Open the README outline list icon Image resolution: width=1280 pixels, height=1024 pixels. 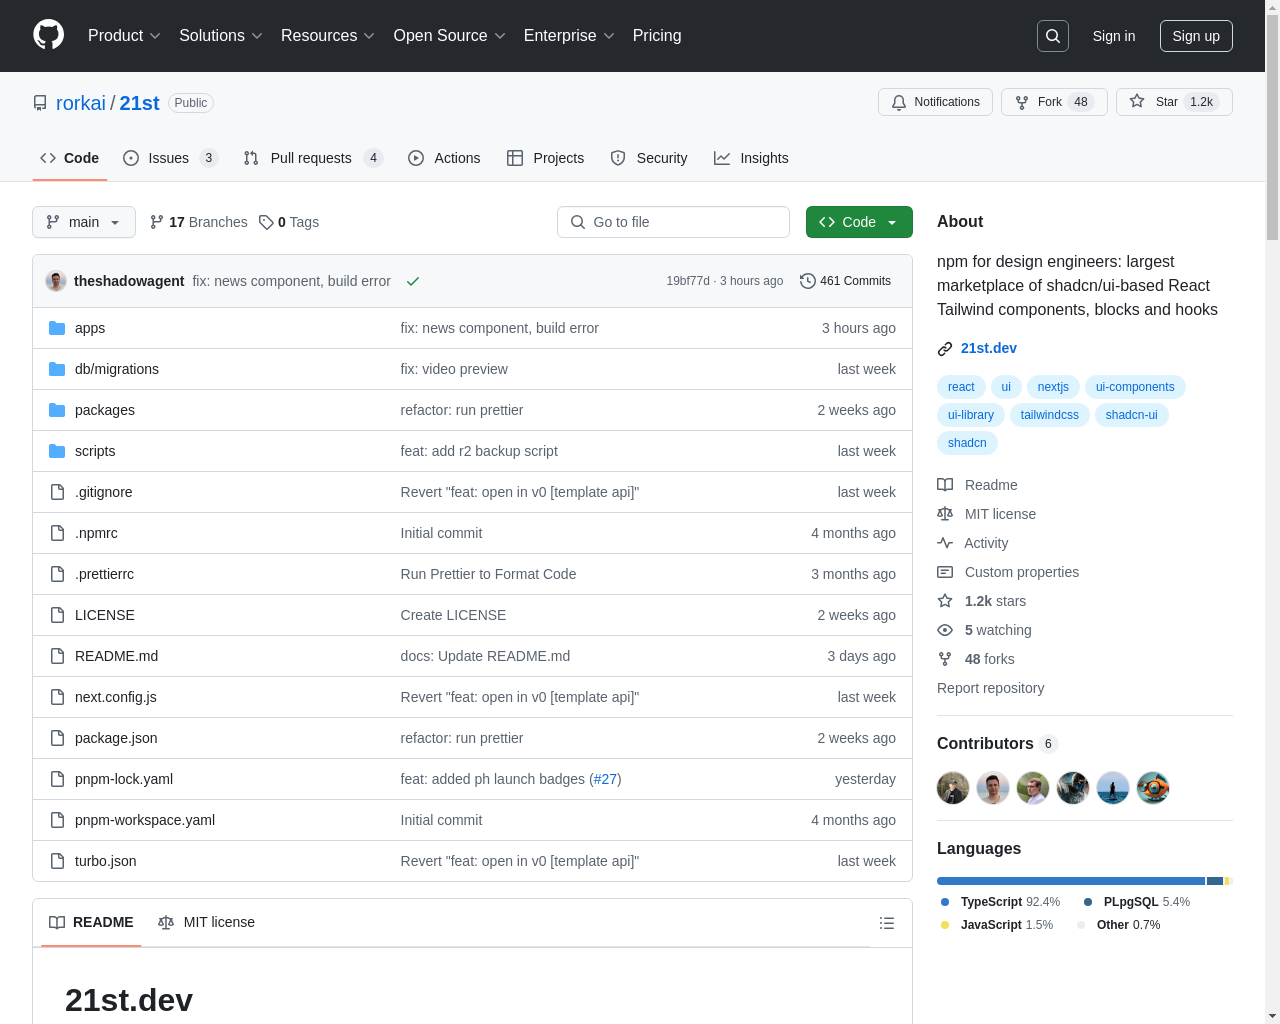pos(887,923)
